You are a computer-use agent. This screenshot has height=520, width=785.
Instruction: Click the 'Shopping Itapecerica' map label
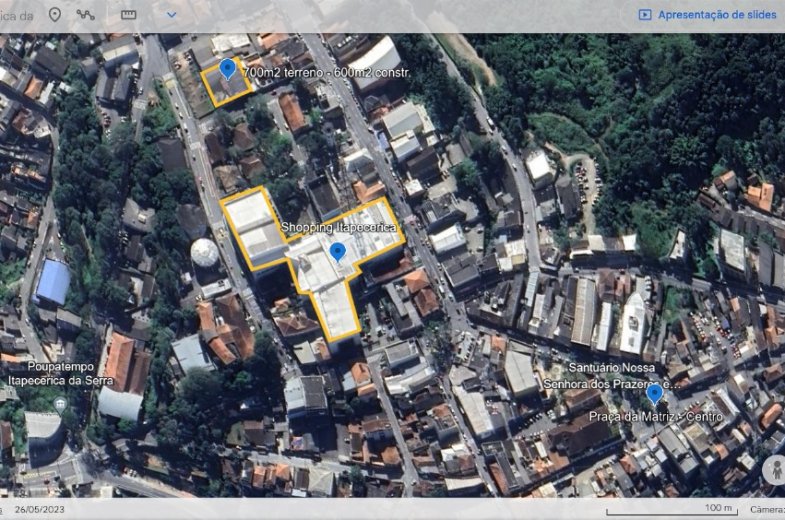(338, 228)
